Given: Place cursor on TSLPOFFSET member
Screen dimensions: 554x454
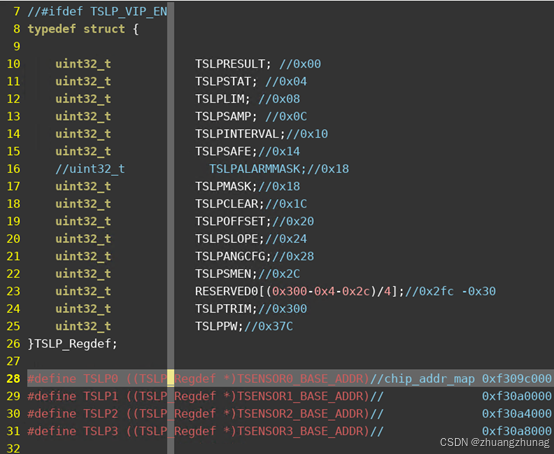Looking at the screenshot, I should (x=230, y=221).
